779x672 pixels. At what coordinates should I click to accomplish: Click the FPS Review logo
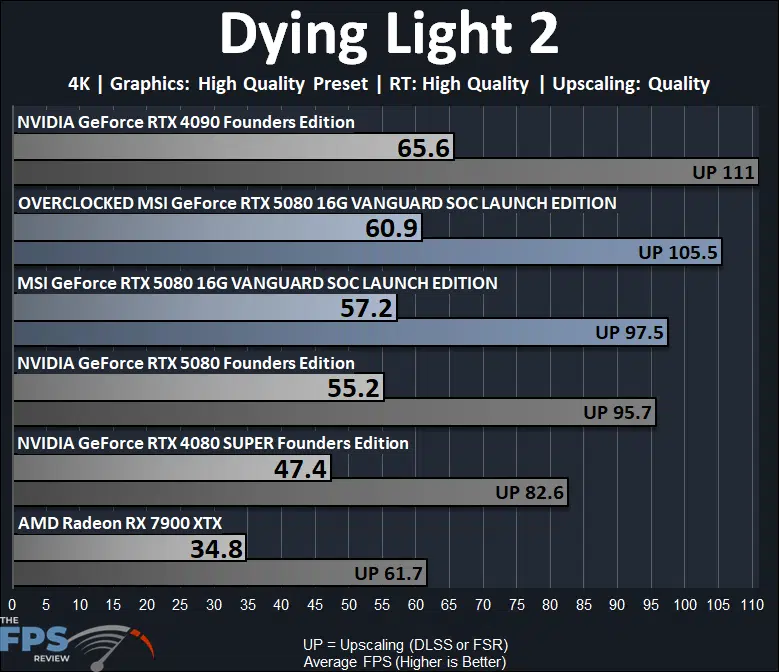tap(77, 645)
